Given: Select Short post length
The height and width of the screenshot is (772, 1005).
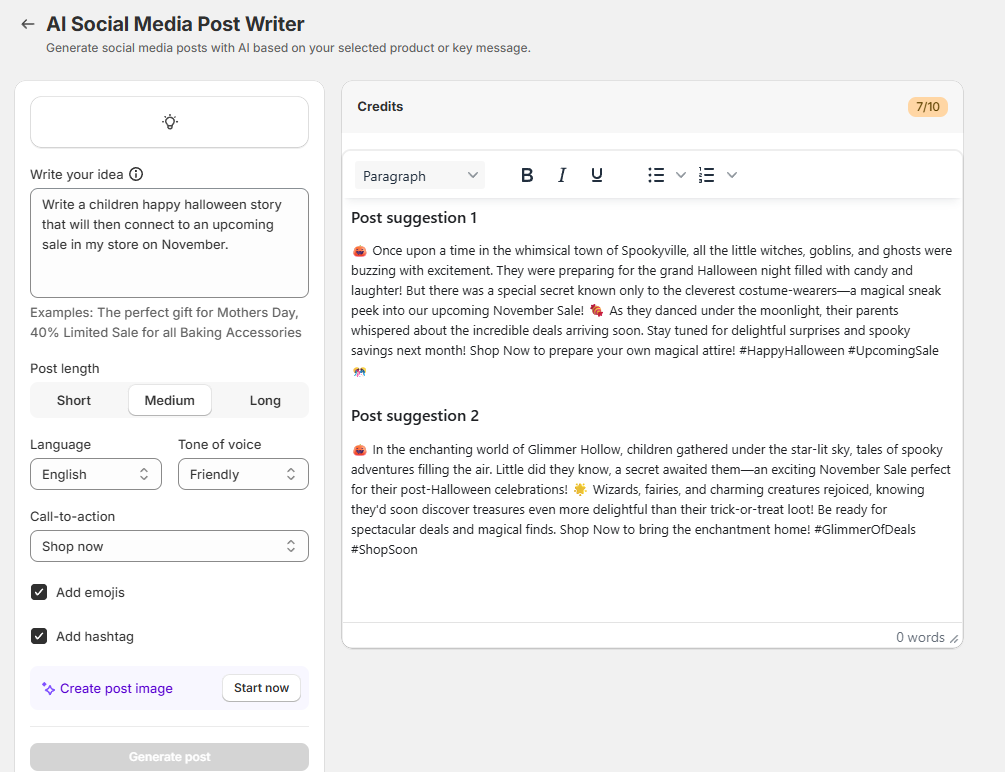Looking at the screenshot, I should (x=74, y=400).
